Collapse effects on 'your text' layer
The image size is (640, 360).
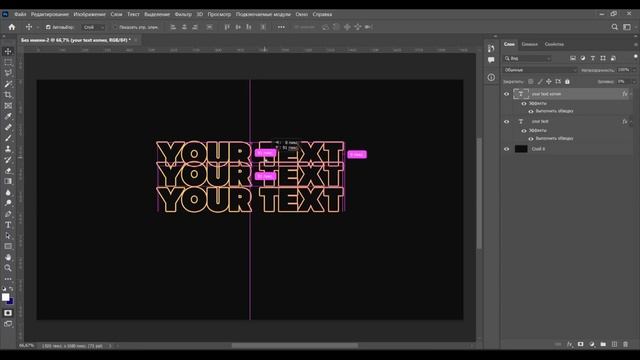[631, 122]
